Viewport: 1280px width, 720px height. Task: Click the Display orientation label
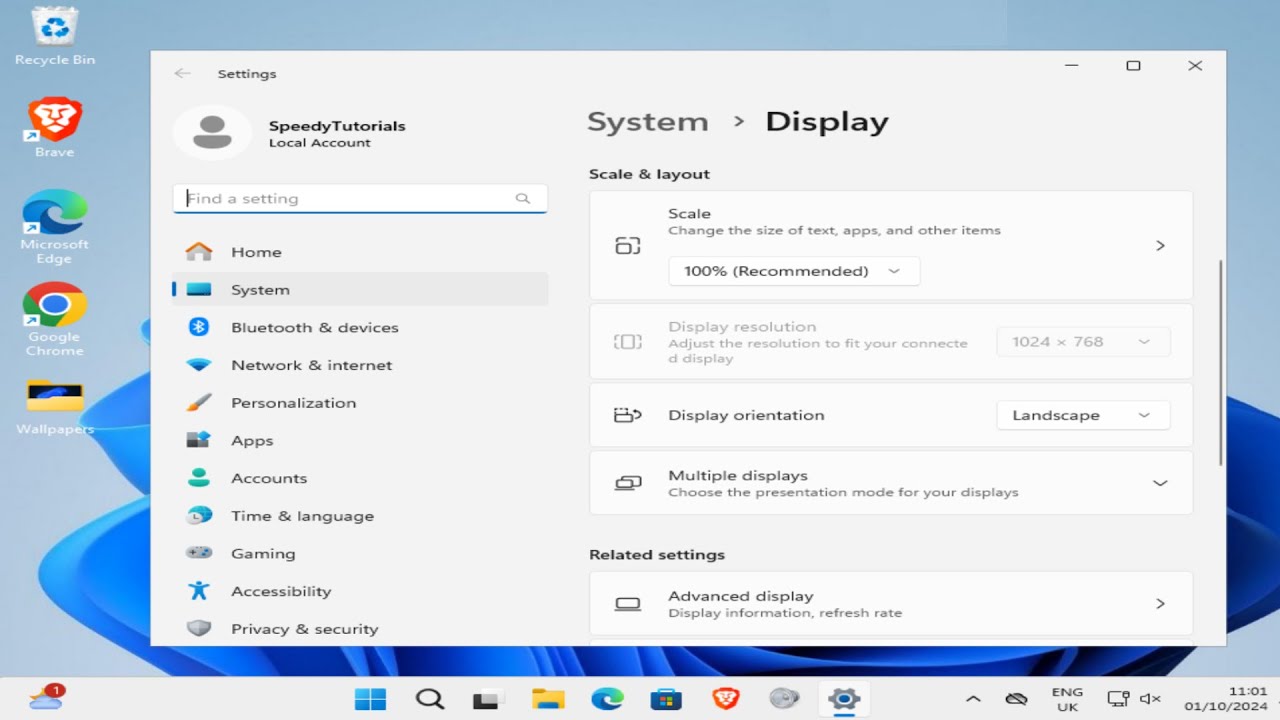coord(746,415)
